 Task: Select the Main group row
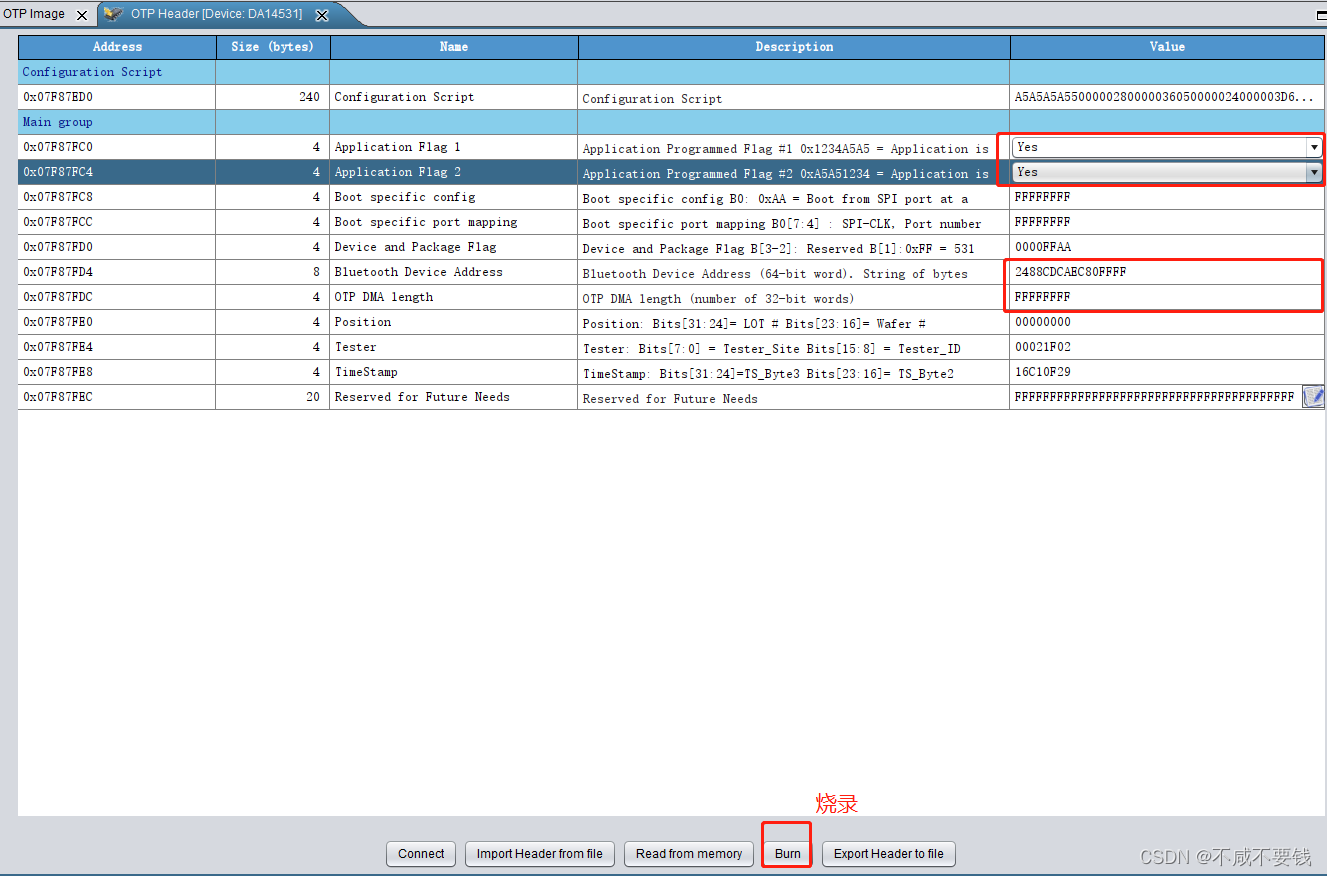click(x=671, y=122)
